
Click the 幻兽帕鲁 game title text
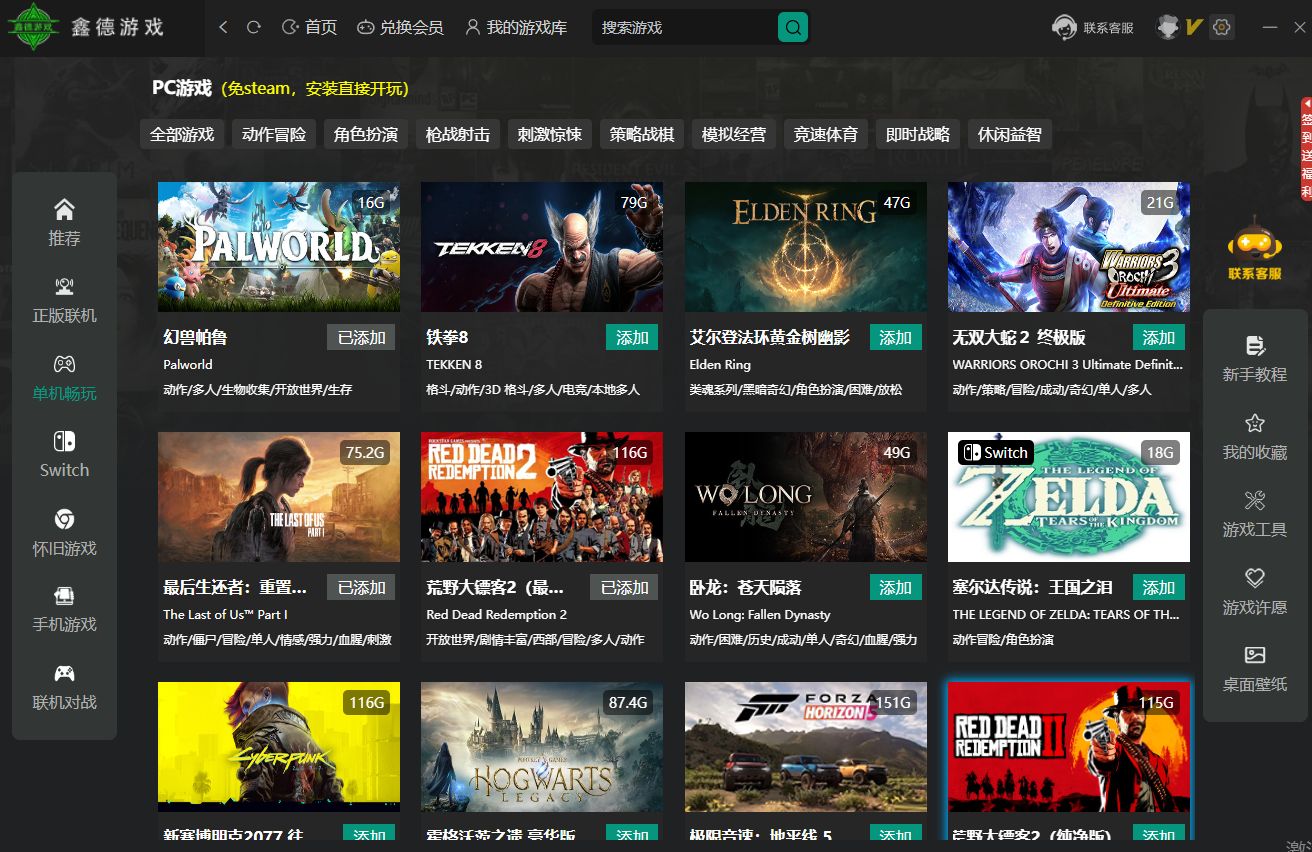pyautogui.click(x=195, y=338)
